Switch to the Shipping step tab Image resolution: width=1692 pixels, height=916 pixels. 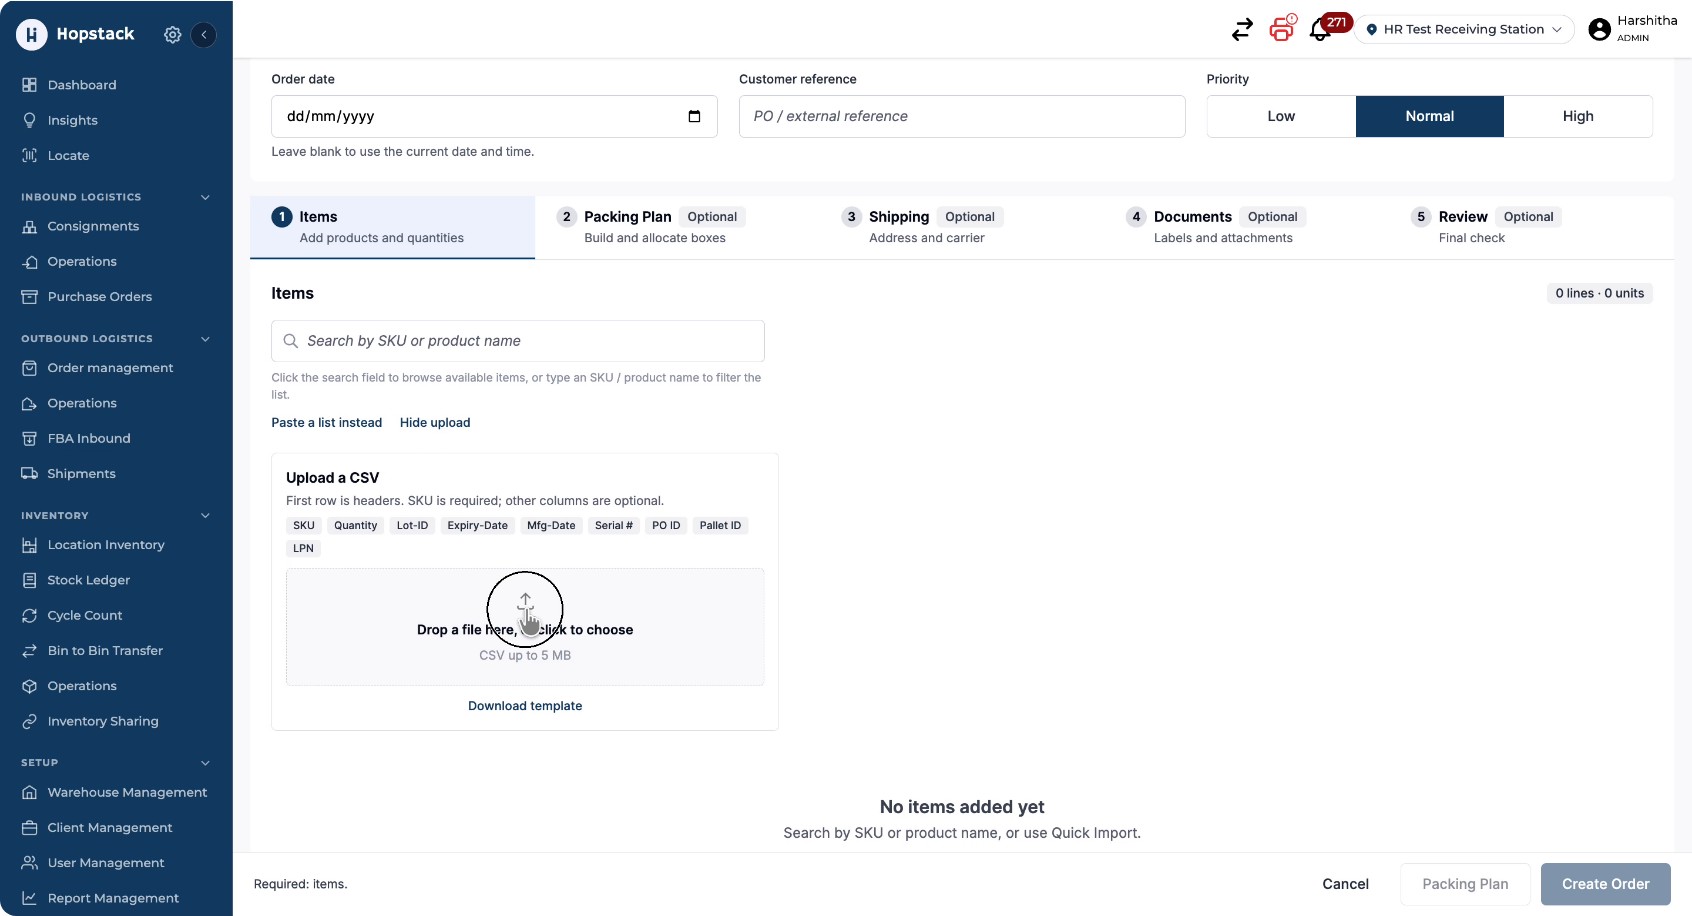click(962, 227)
